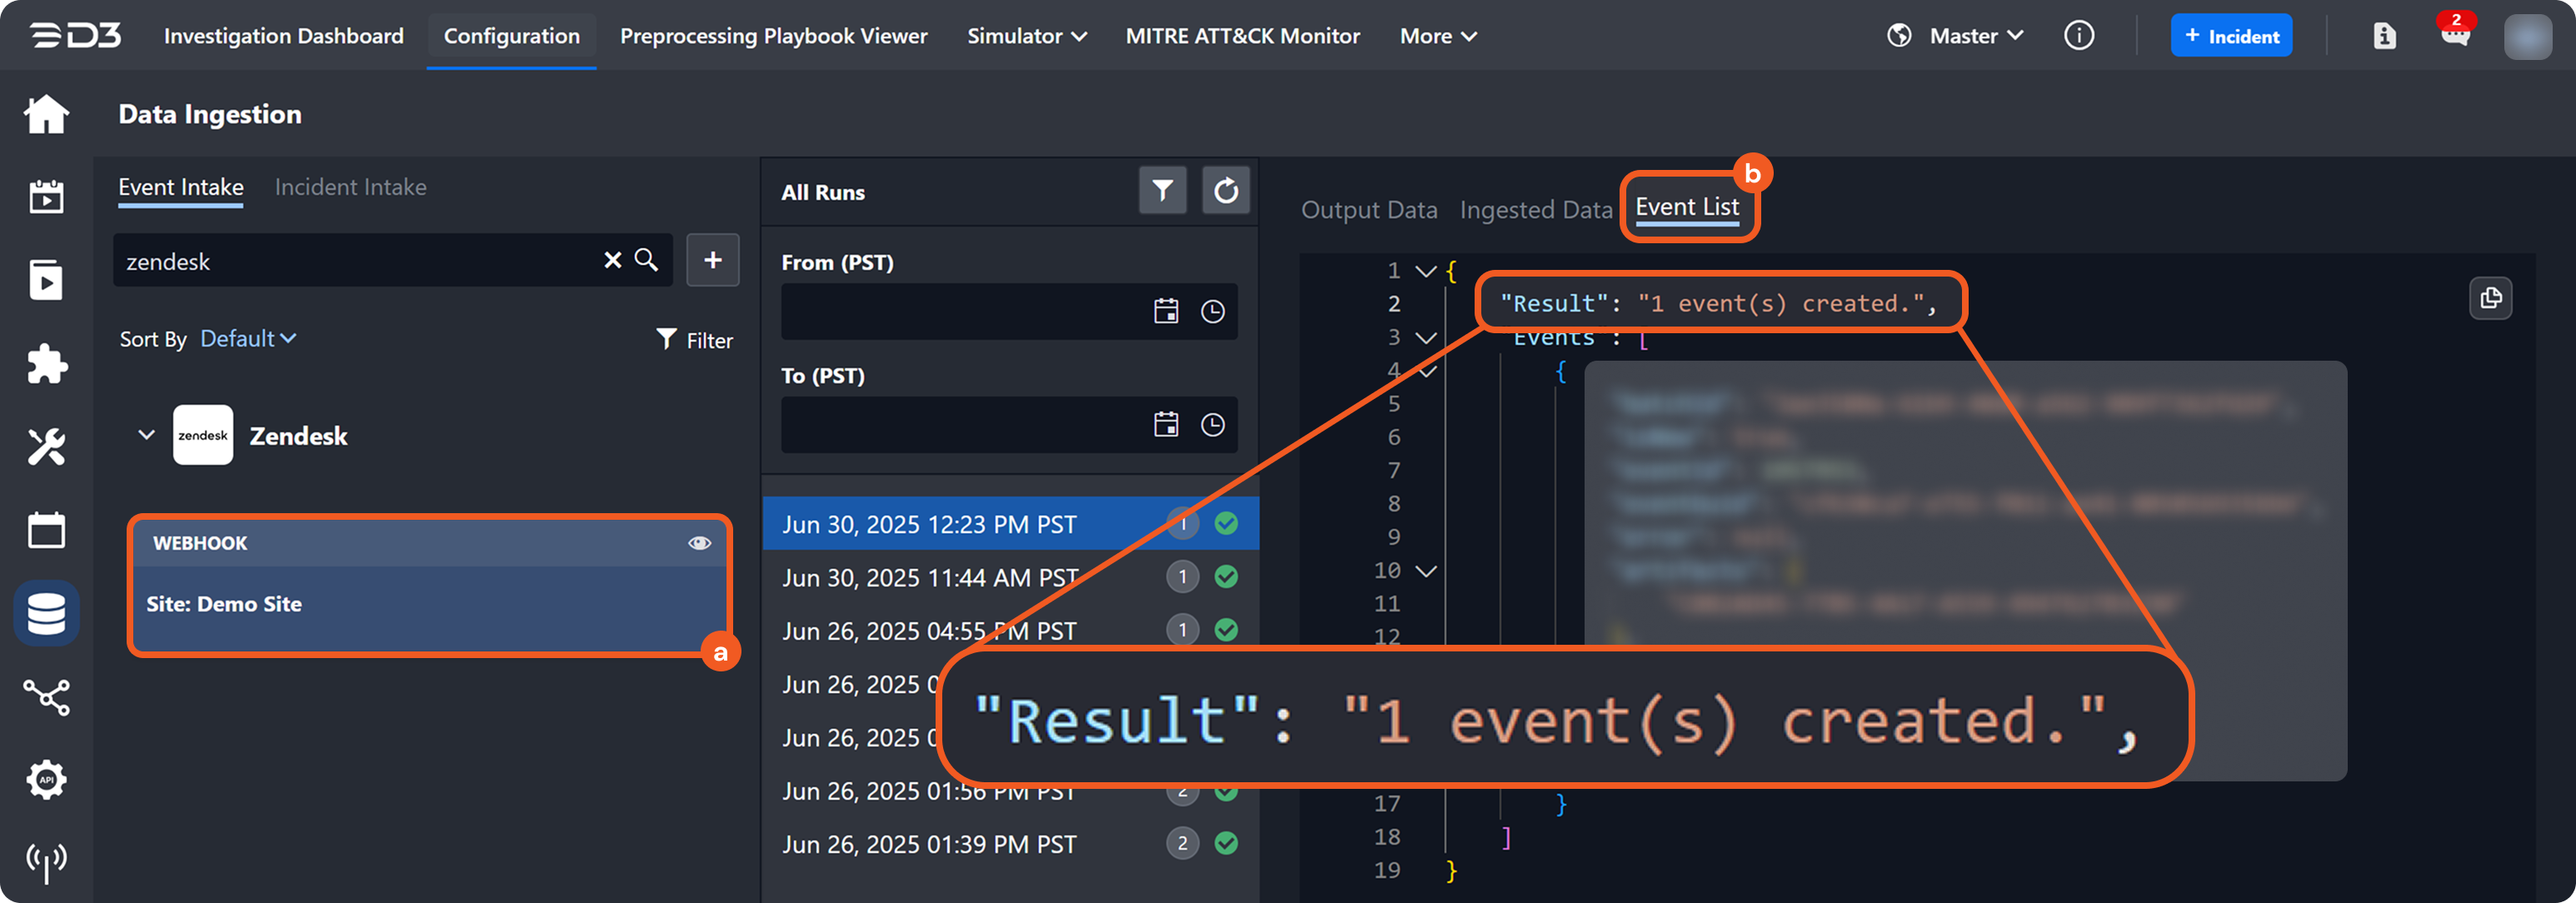This screenshot has height=903, width=2576.
Task: Open the Sort By Default dropdown
Action: click(x=248, y=339)
